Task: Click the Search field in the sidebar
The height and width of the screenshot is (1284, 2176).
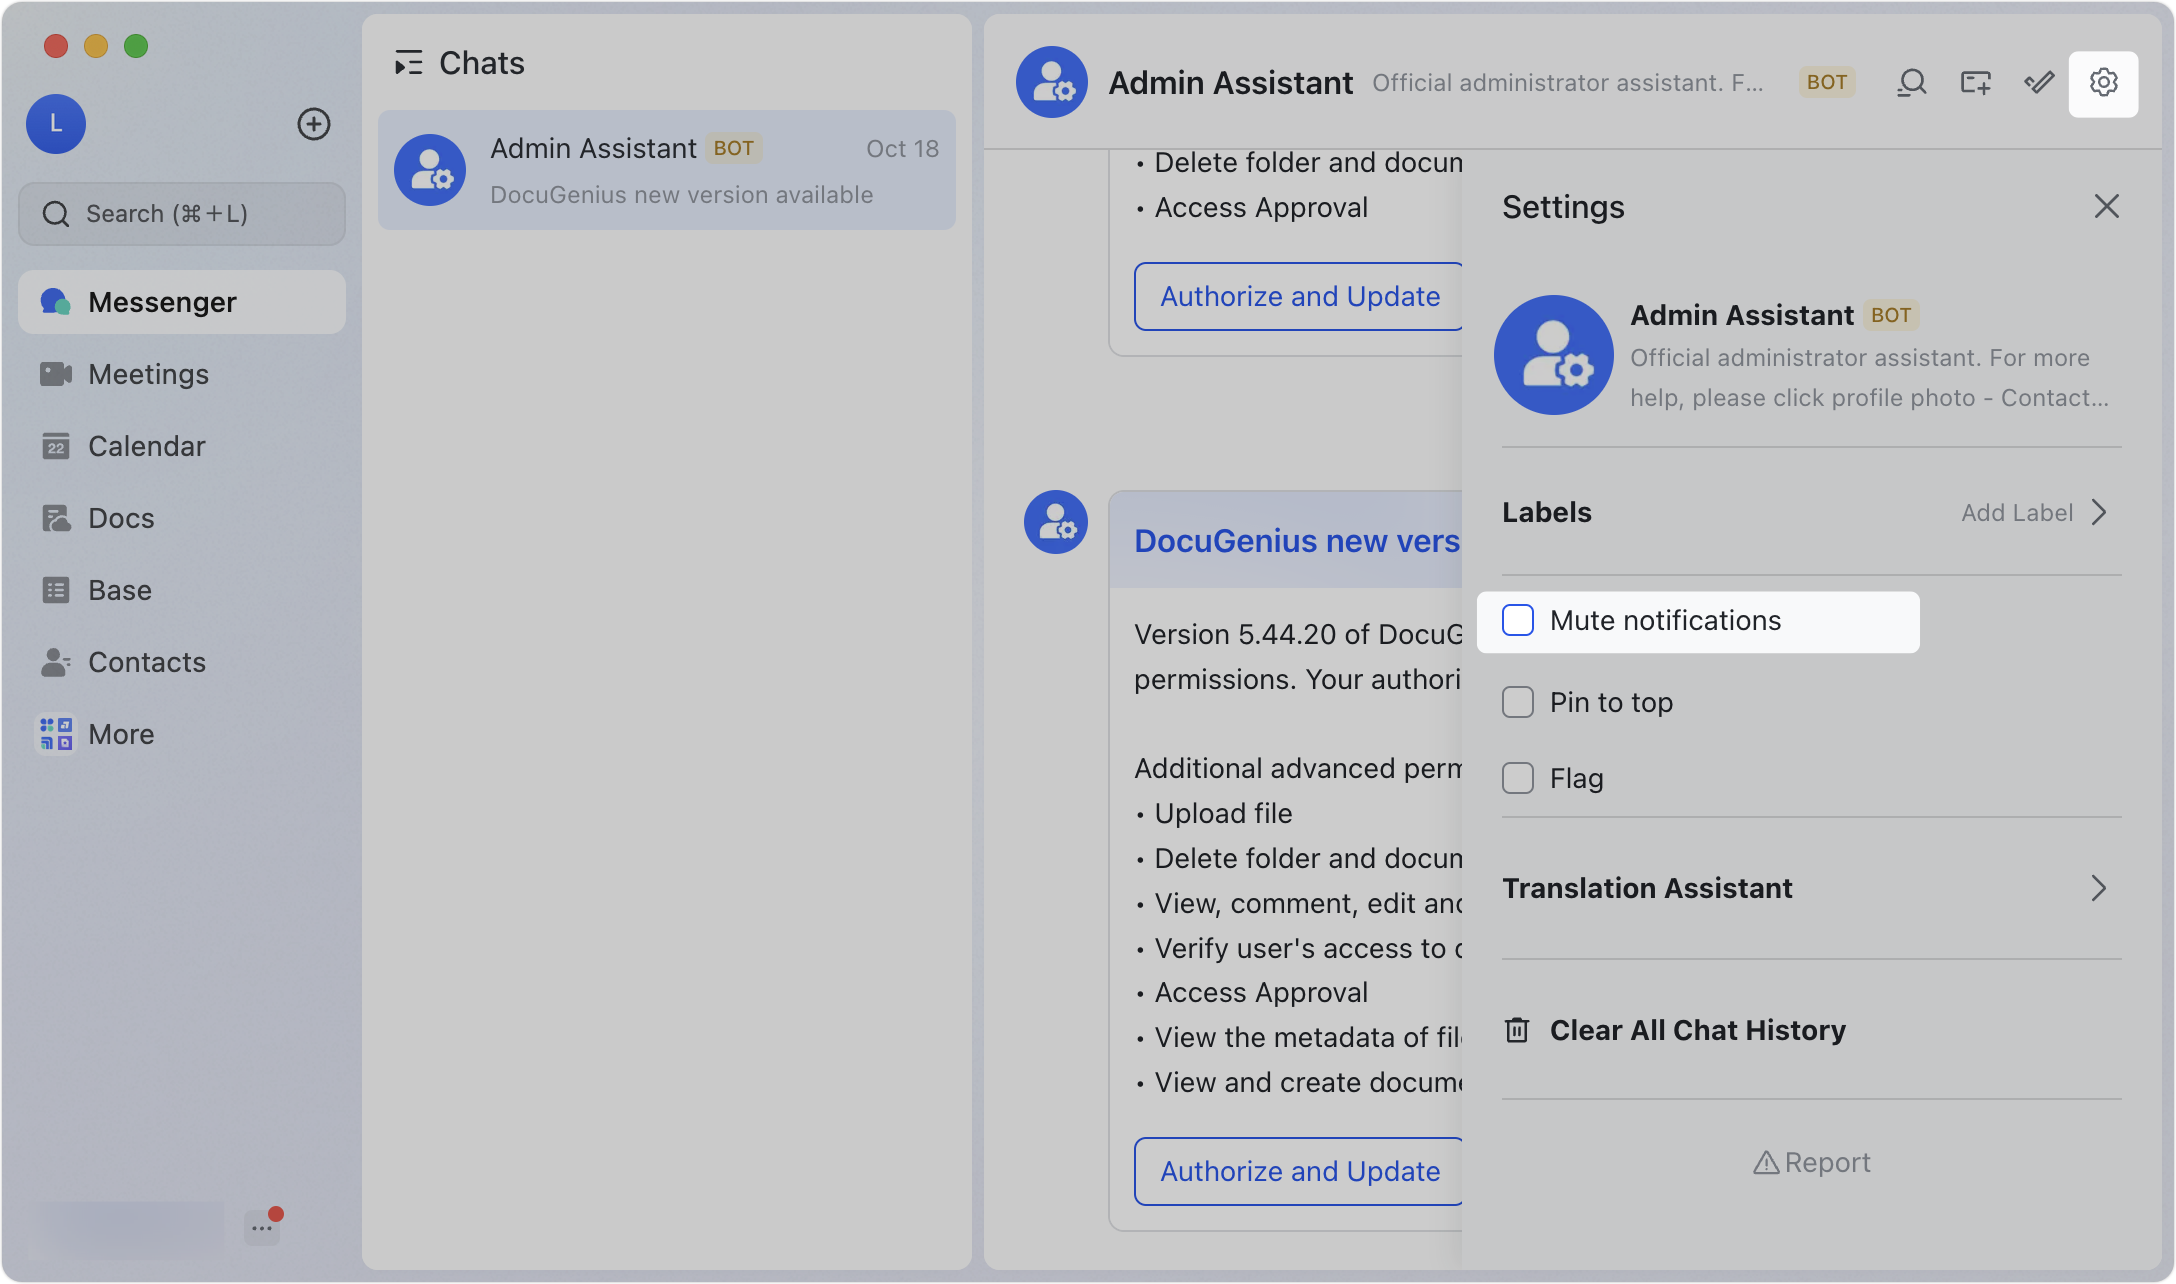Action: coord(181,213)
